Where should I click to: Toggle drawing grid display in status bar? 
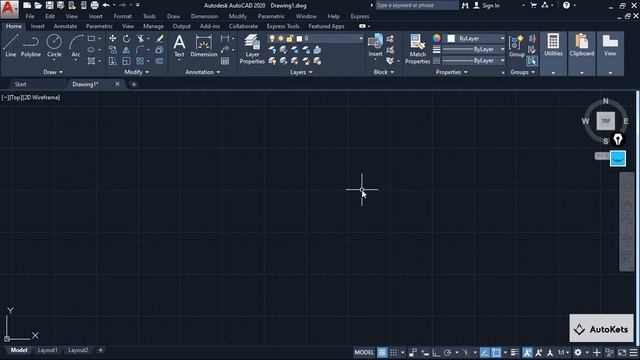(x=382, y=352)
